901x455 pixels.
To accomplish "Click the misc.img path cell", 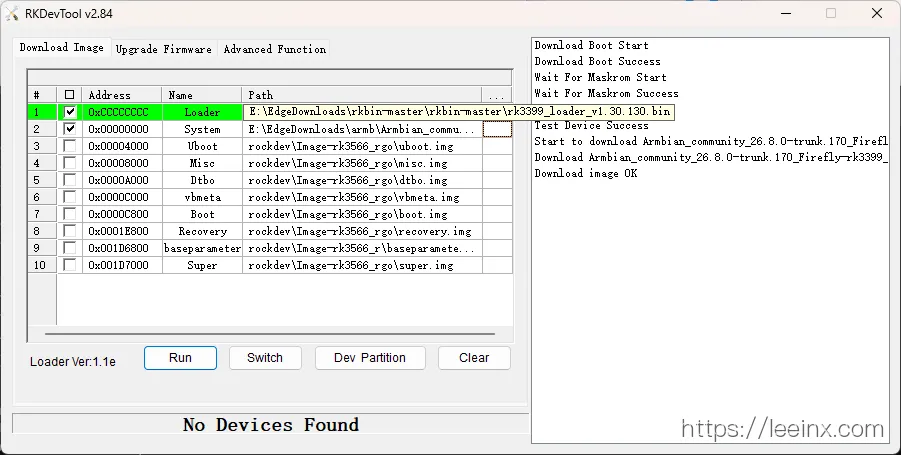I will (x=362, y=163).
